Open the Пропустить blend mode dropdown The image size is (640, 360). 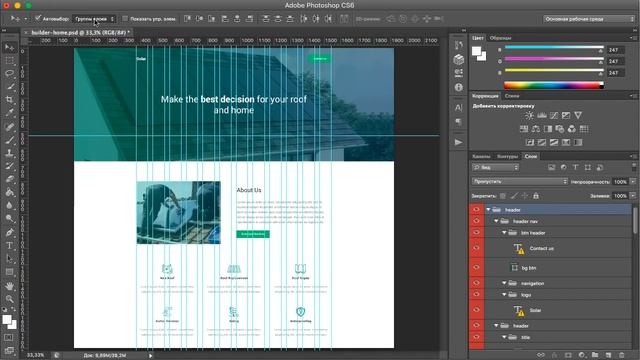click(x=519, y=181)
